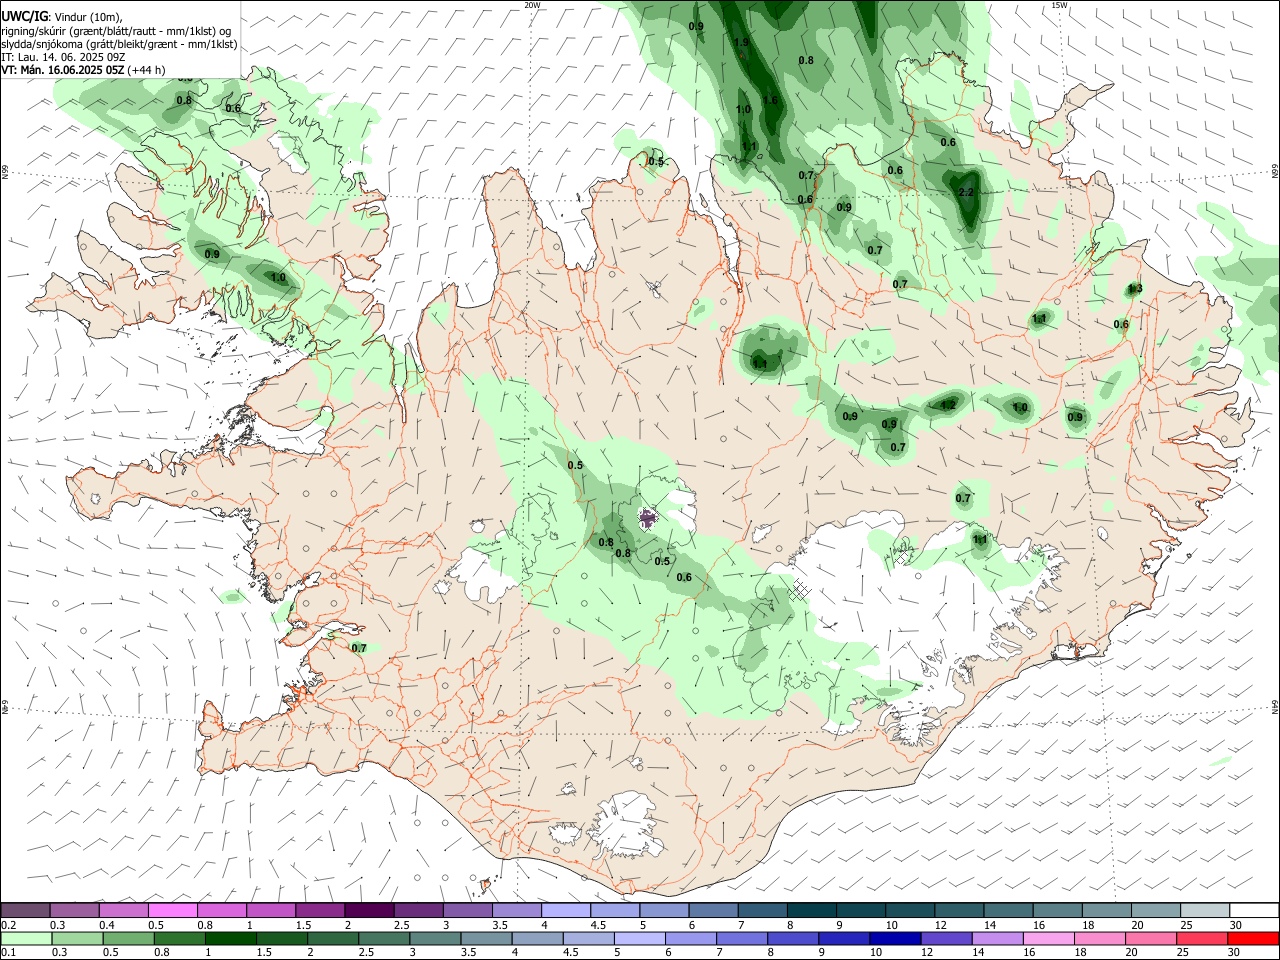Screen dimensions: 1280x960
Task: Click the 1.3 precipitation value in the east
Action: pos(1134,288)
